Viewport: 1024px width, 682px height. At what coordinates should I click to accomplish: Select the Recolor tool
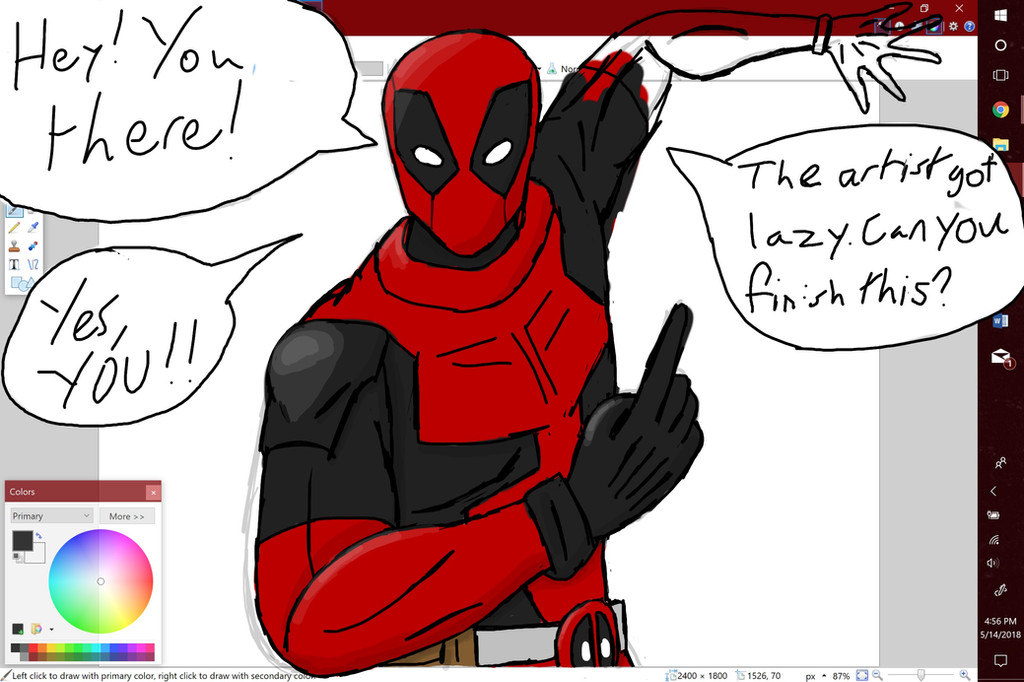(x=33, y=246)
